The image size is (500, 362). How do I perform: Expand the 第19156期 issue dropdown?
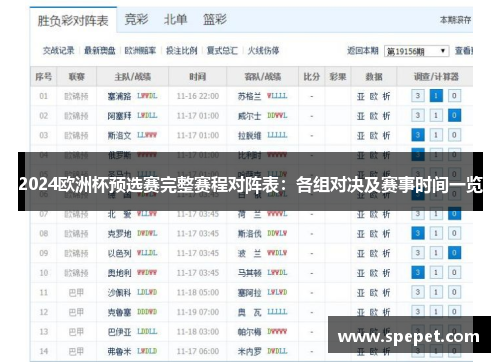click(x=417, y=51)
